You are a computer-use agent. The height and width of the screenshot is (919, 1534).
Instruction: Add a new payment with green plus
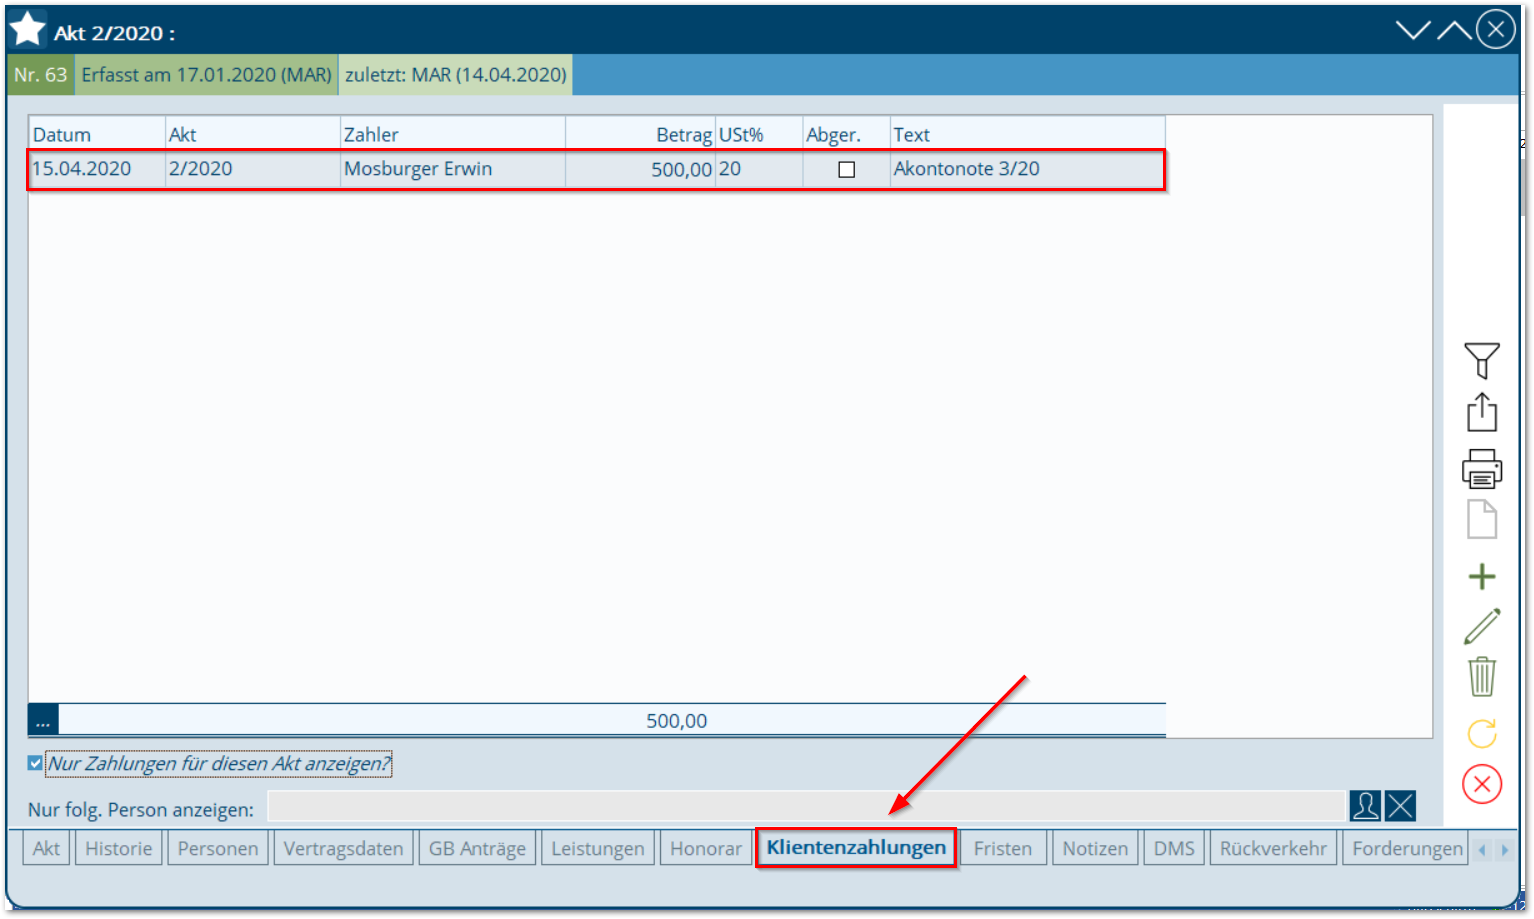click(1481, 576)
